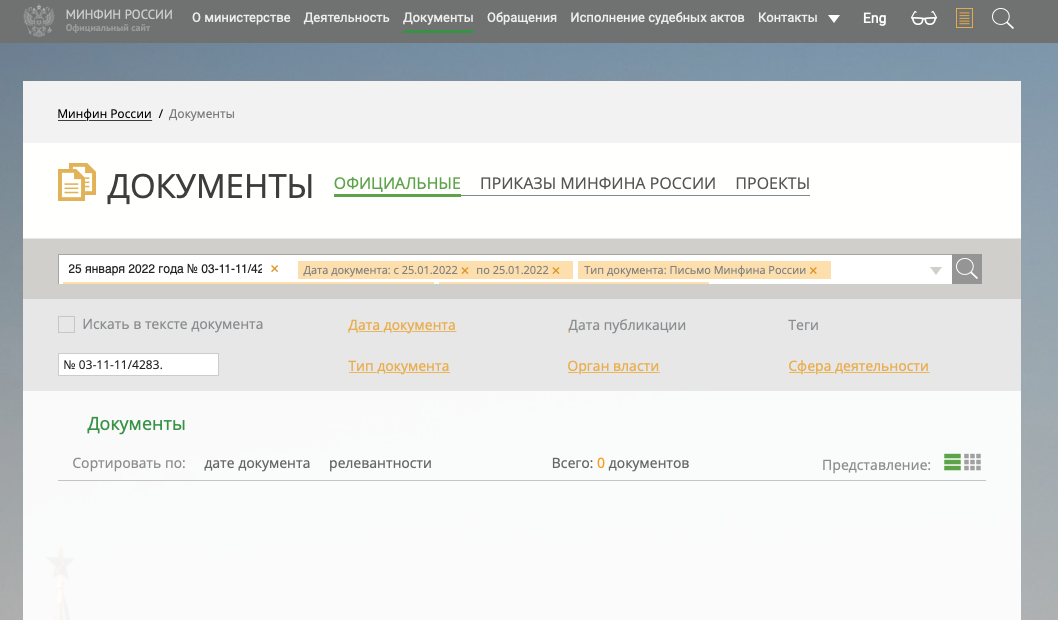Open 'Орган власти' filter
Image resolution: width=1058 pixels, height=620 pixels.
tap(613, 366)
